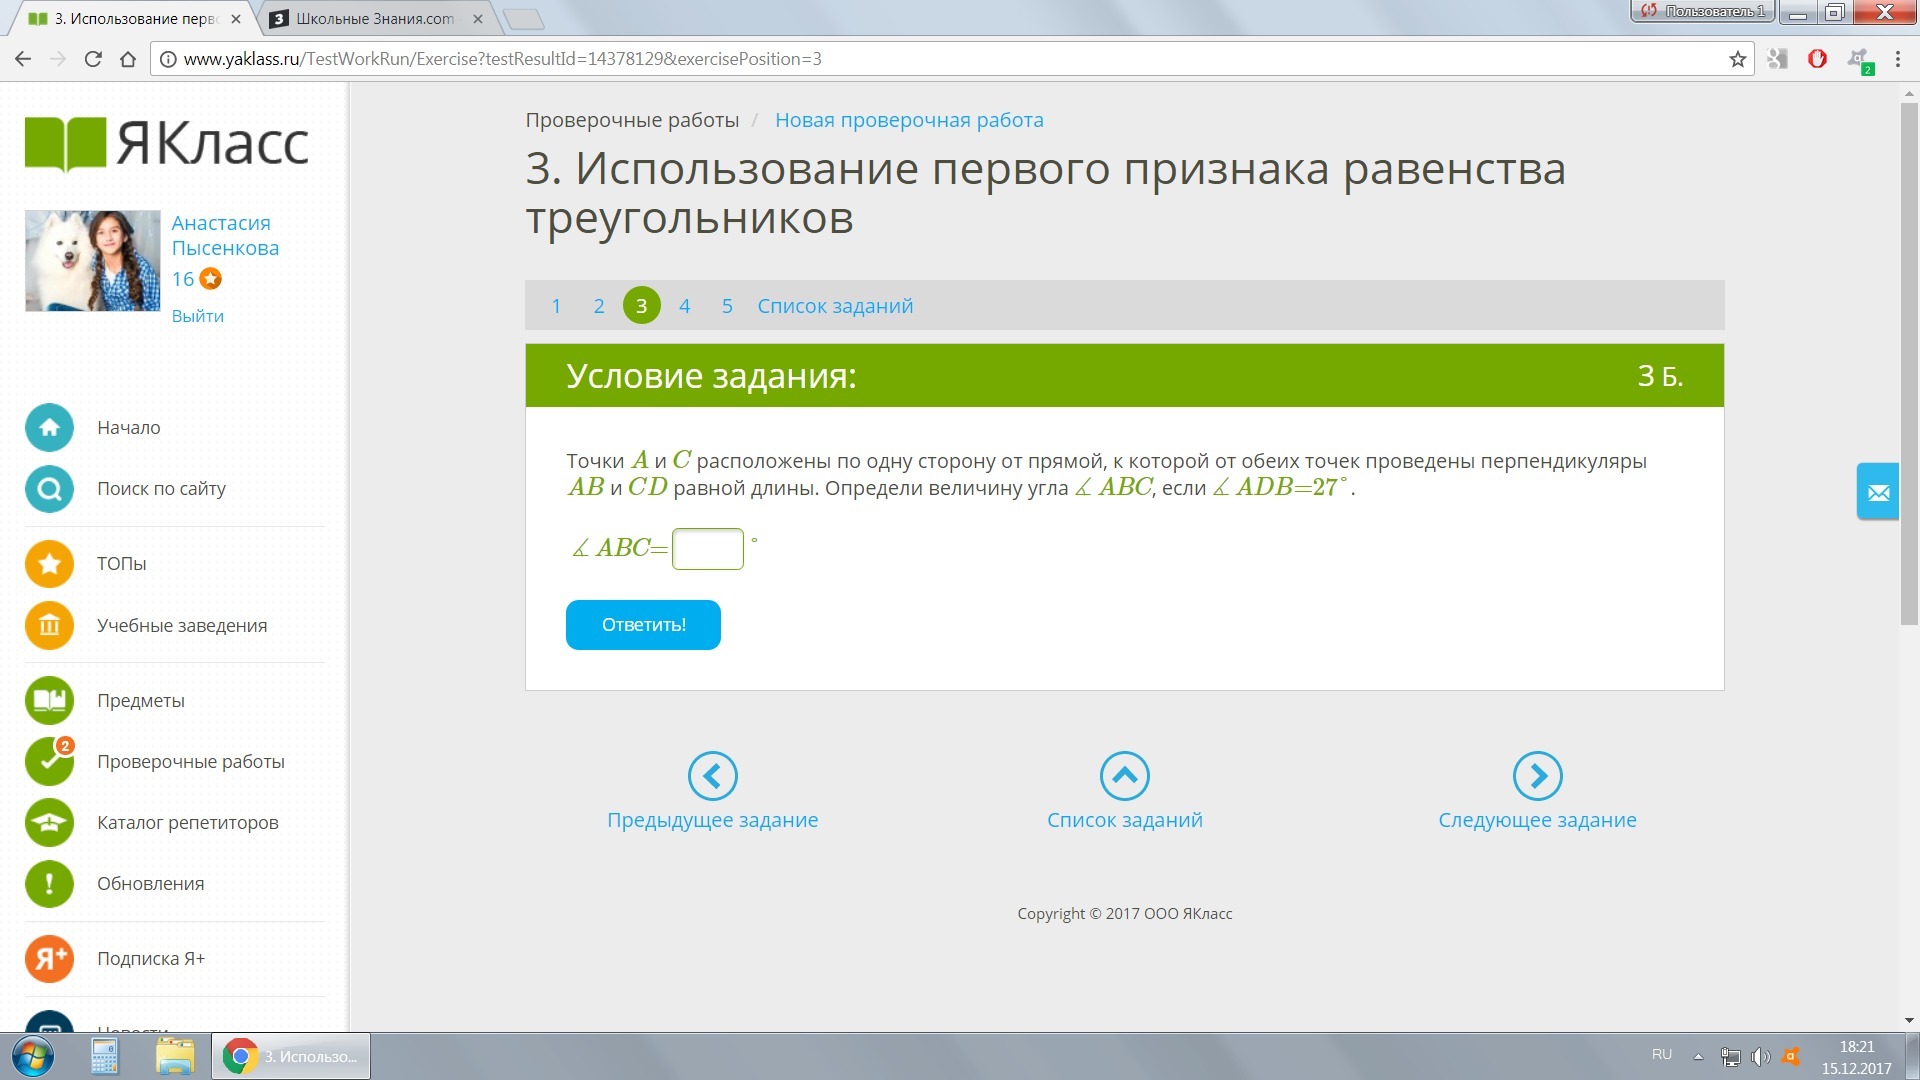Viewport: 1920px width, 1080px height.
Task: Open task number 1
Action: coord(556,306)
